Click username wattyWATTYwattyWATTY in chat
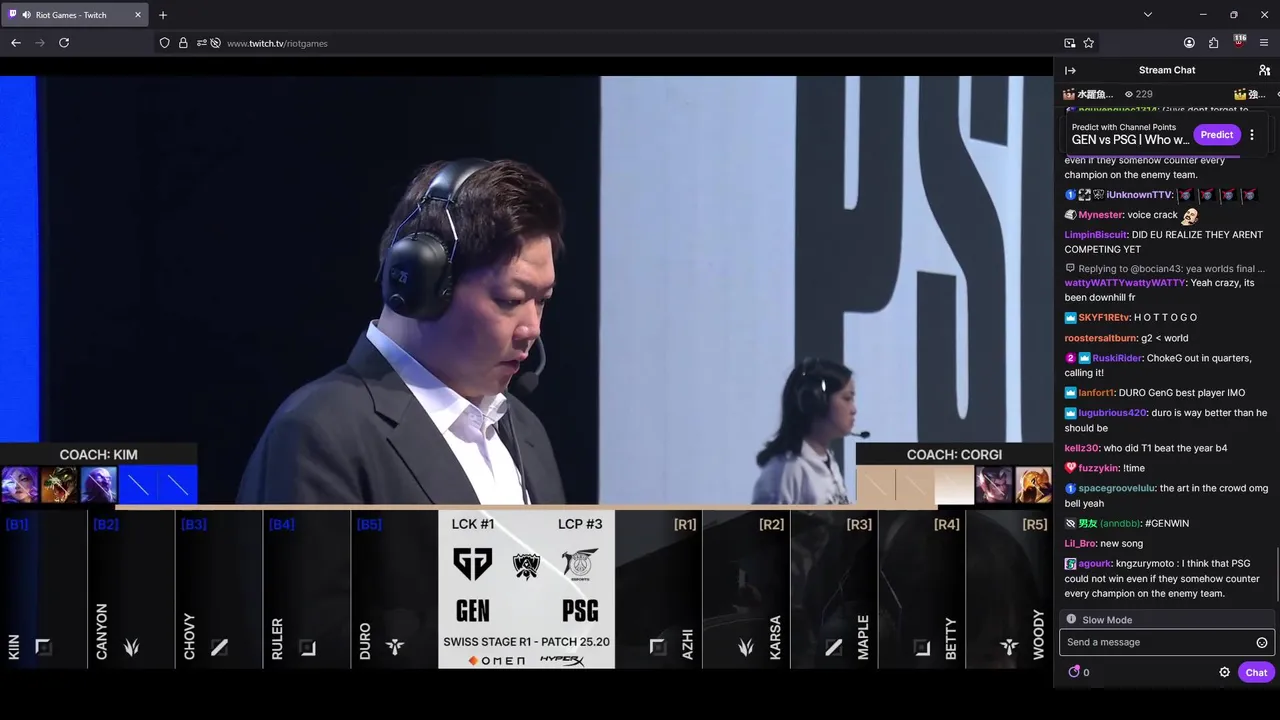This screenshot has height=720, width=1280. [1125, 283]
